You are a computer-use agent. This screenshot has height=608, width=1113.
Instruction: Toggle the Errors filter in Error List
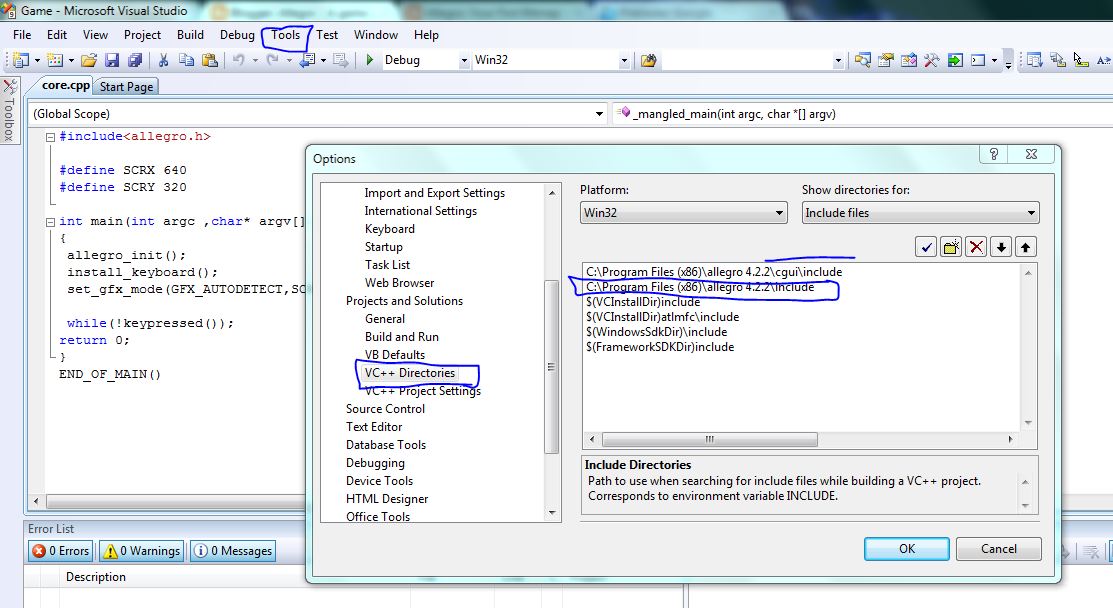[x=61, y=550]
